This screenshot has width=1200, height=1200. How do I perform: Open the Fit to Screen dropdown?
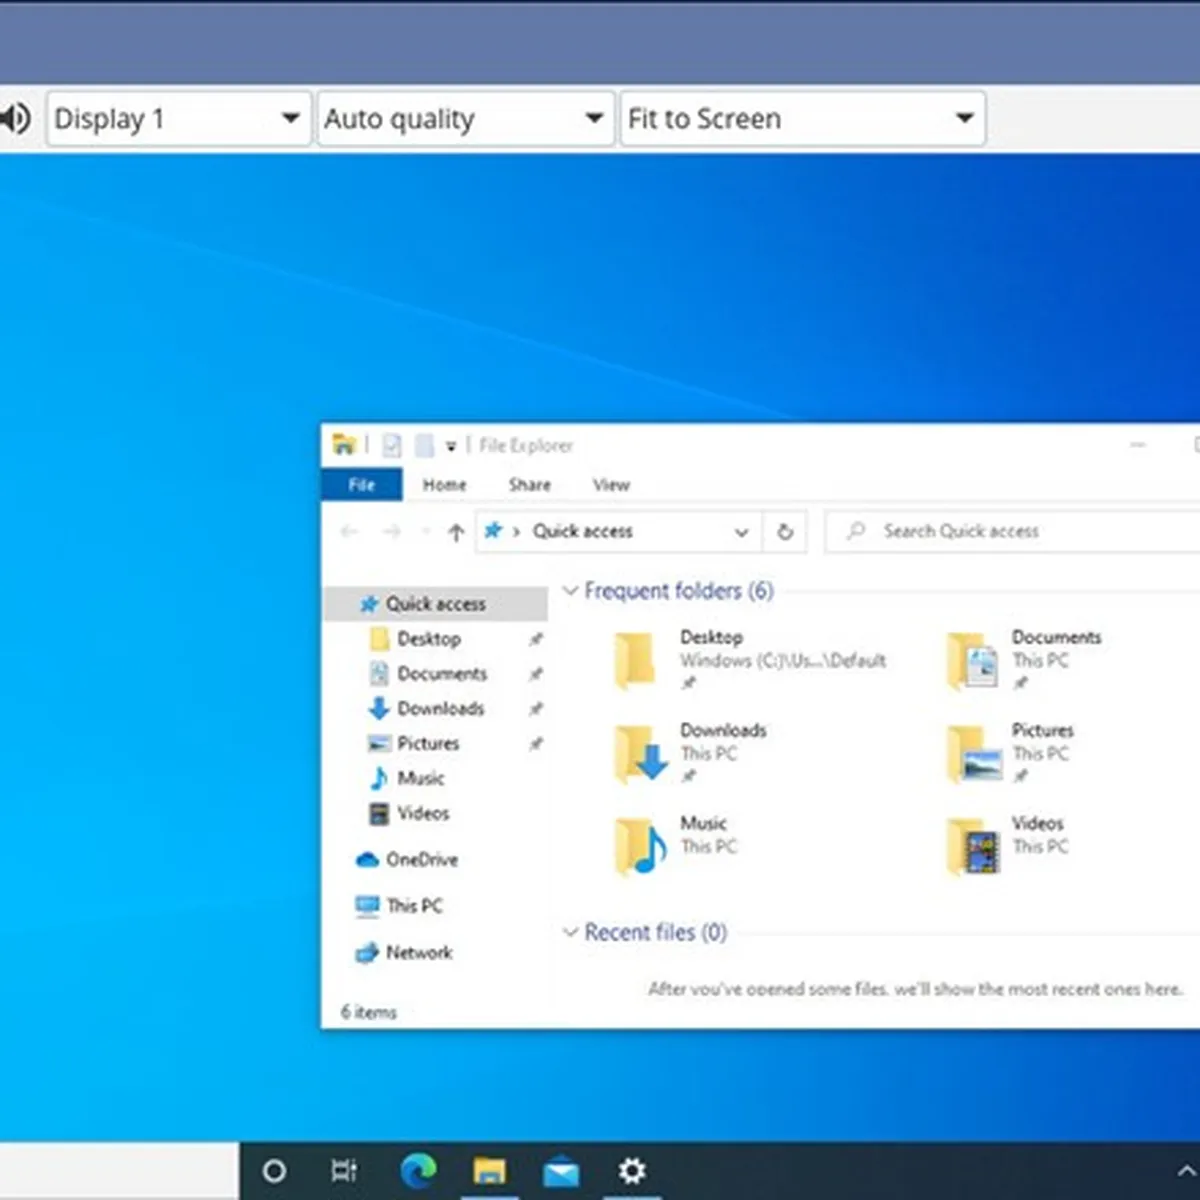click(802, 119)
